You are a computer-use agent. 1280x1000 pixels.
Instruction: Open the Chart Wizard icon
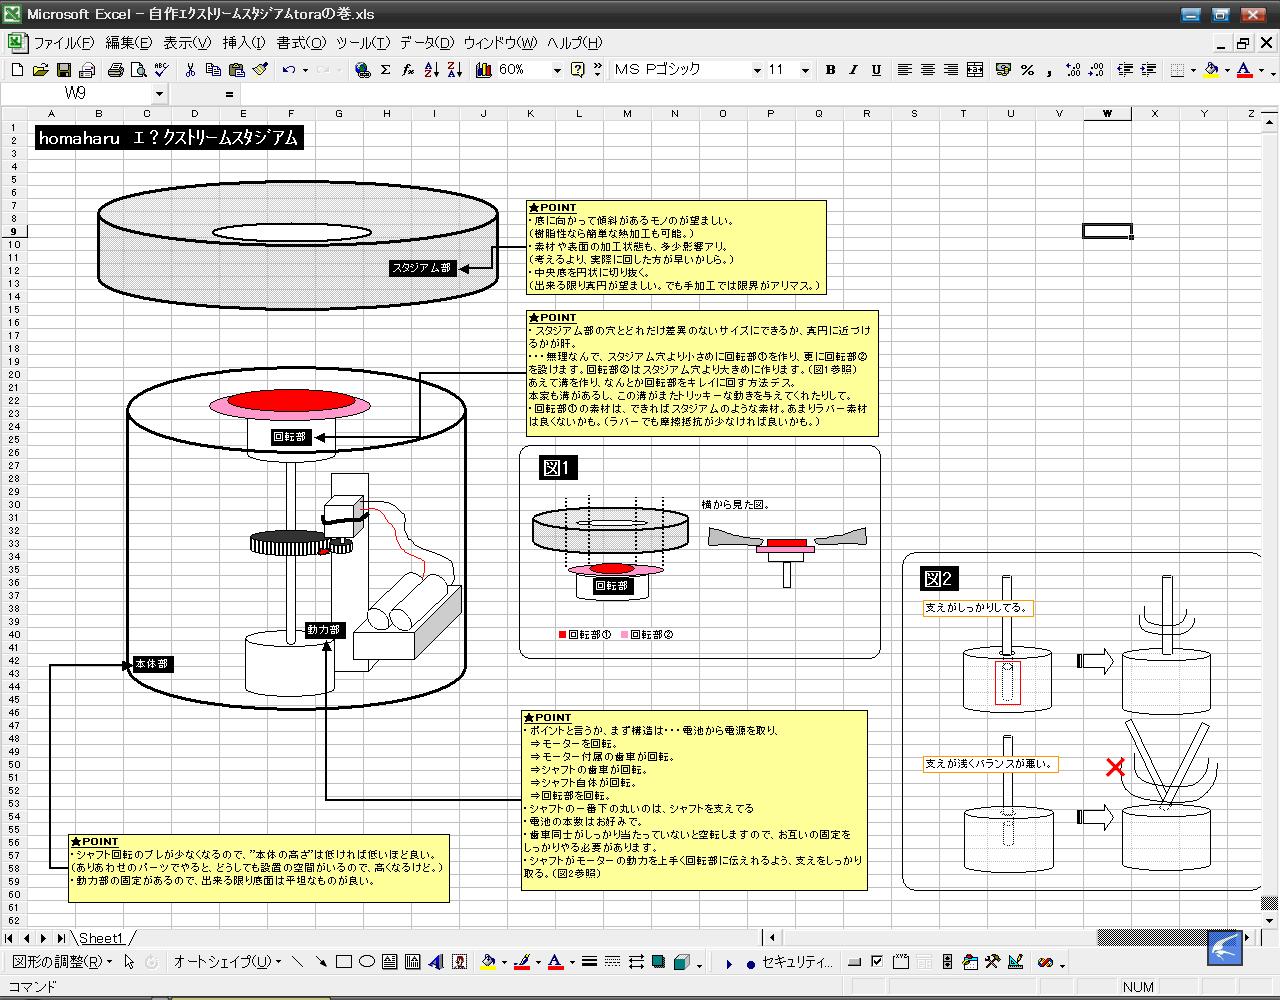[x=484, y=70]
